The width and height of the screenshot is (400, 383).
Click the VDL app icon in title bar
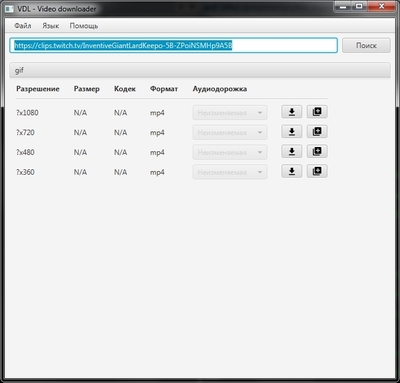click(9, 9)
